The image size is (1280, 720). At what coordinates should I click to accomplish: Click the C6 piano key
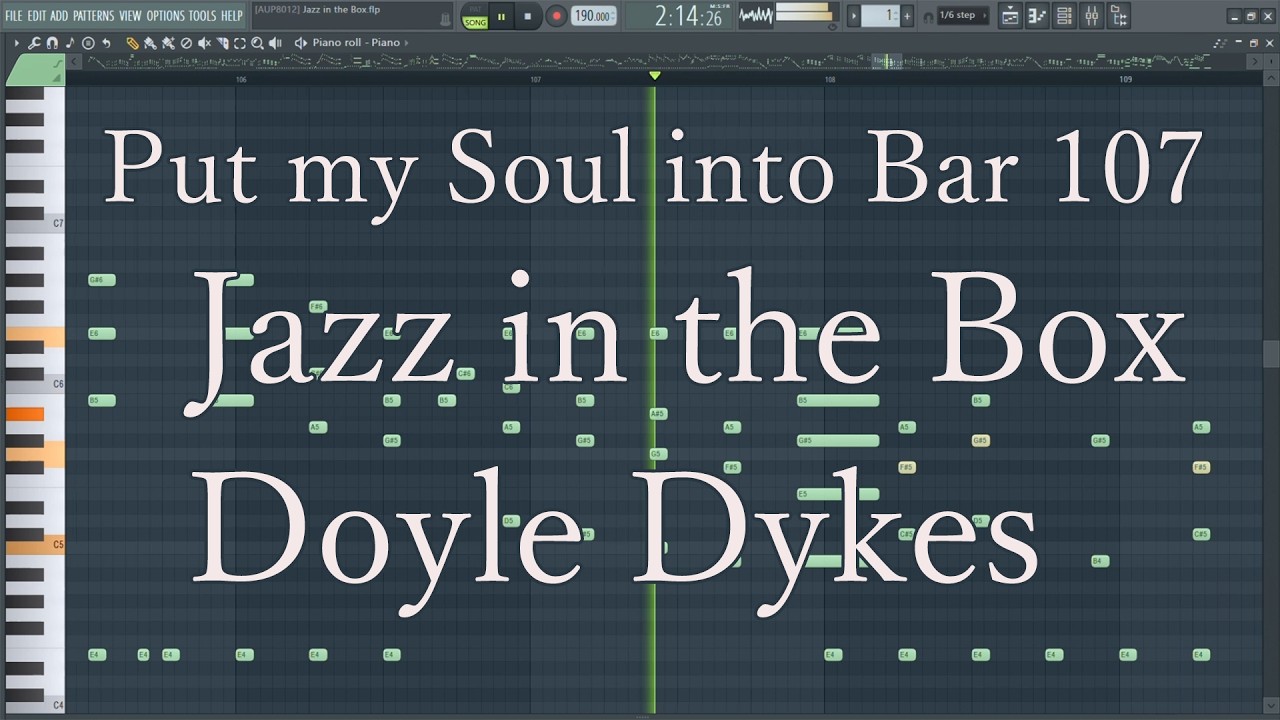coord(35,384)
